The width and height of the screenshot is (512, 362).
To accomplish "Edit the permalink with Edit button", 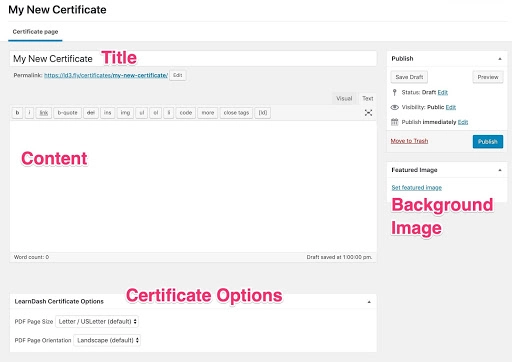I will coord(178,75).
